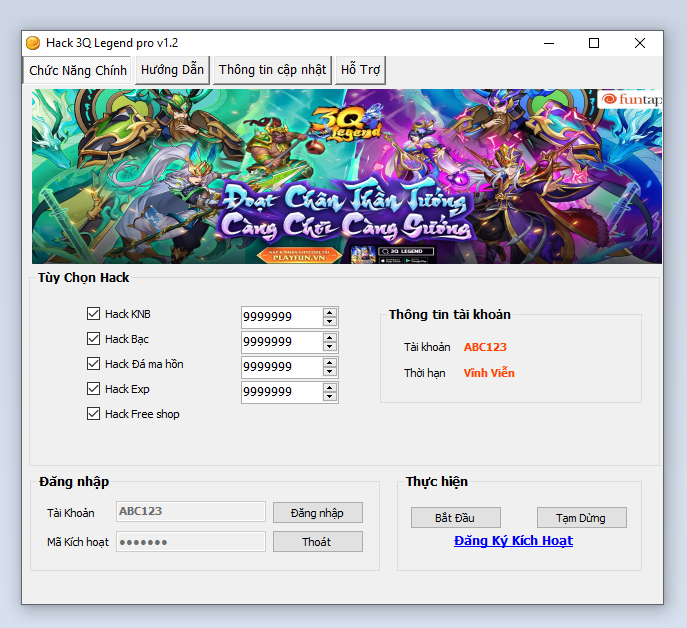Toggle the Hack Bạc checkbox
The width and height of the screenshot is (687, 628).
click(94, 339)
